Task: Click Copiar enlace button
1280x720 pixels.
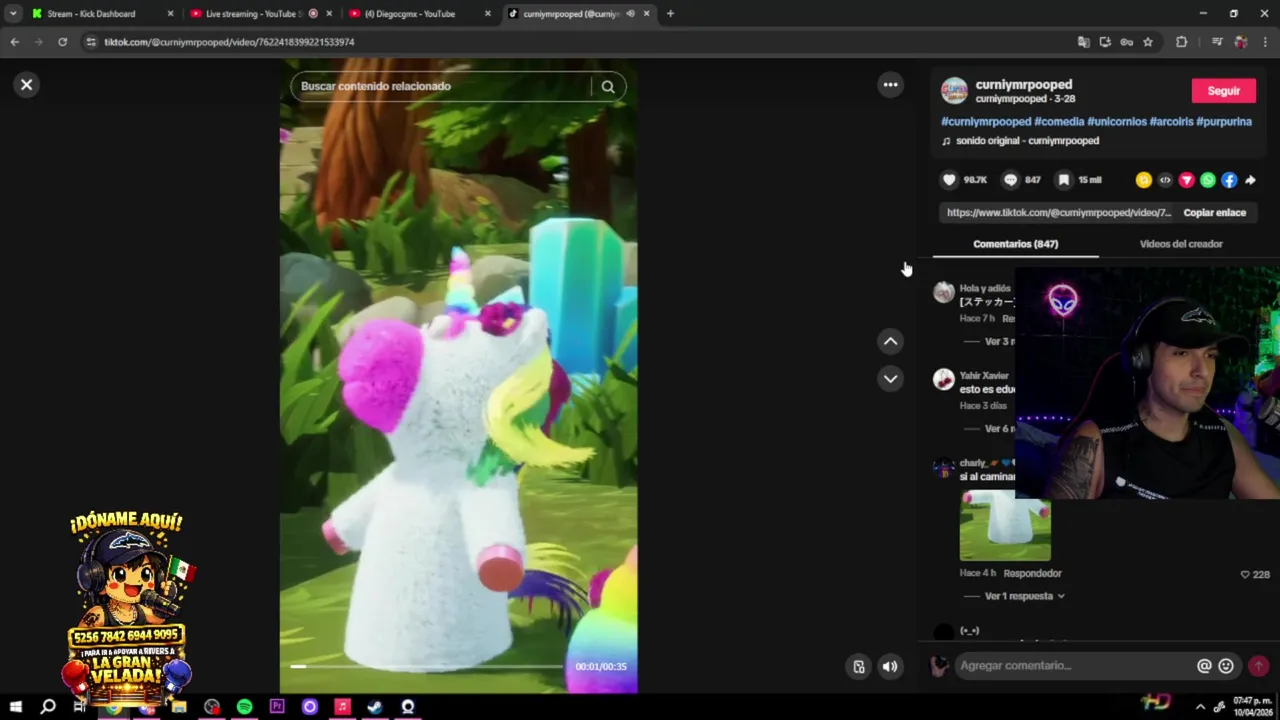Action: pos(1214,213)
